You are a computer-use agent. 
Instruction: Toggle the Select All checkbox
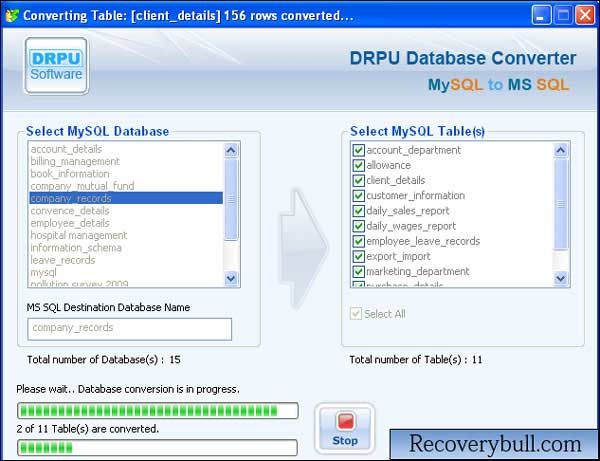(356, 314)
